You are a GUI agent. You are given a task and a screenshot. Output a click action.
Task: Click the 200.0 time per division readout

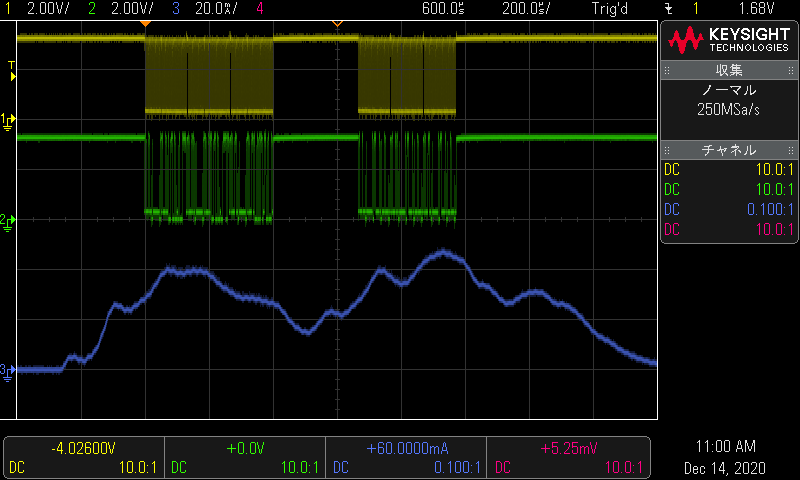526,8
